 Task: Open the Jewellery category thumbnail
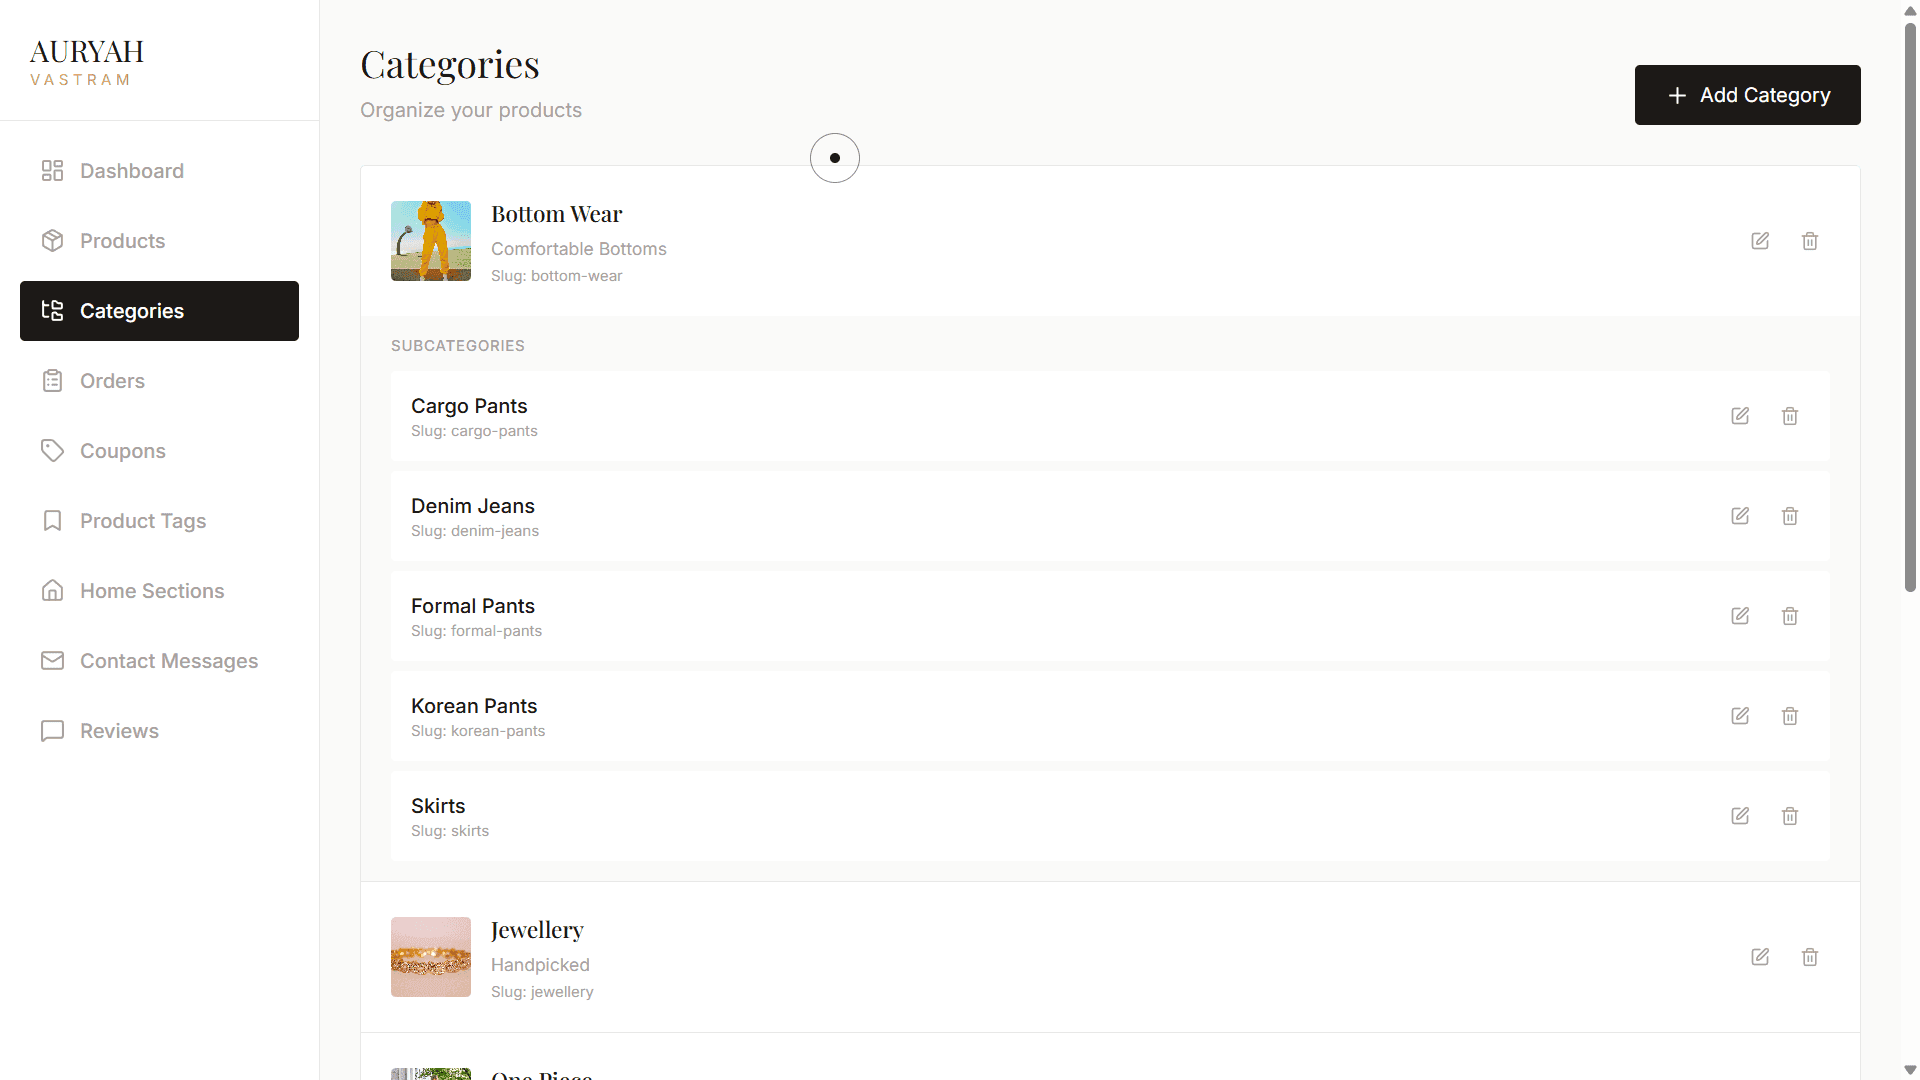(431, 957)
